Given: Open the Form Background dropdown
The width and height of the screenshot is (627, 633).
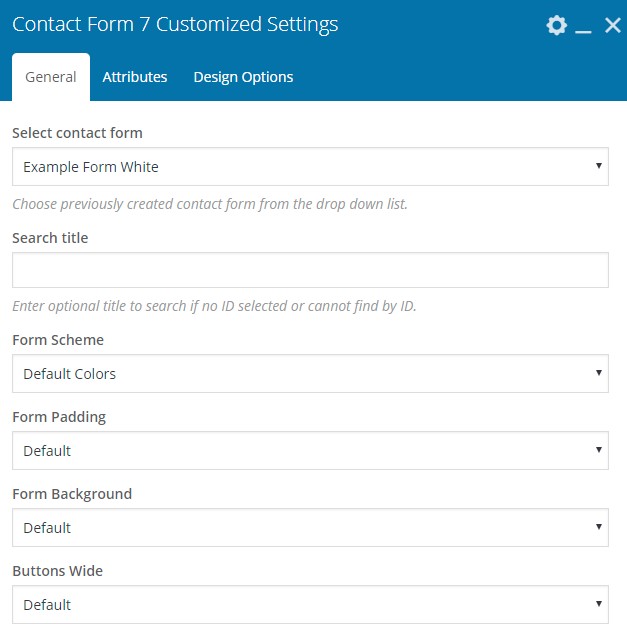Looking at the screenshot, I should (310, 528).
